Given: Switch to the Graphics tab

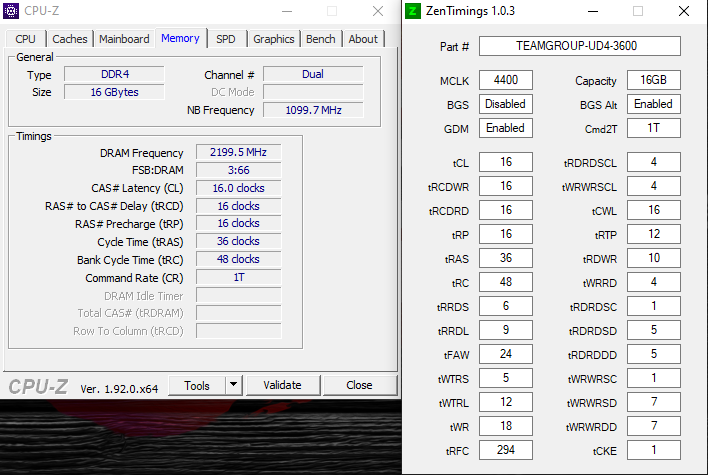Looking at the screenshot, I should pos(274,39).
